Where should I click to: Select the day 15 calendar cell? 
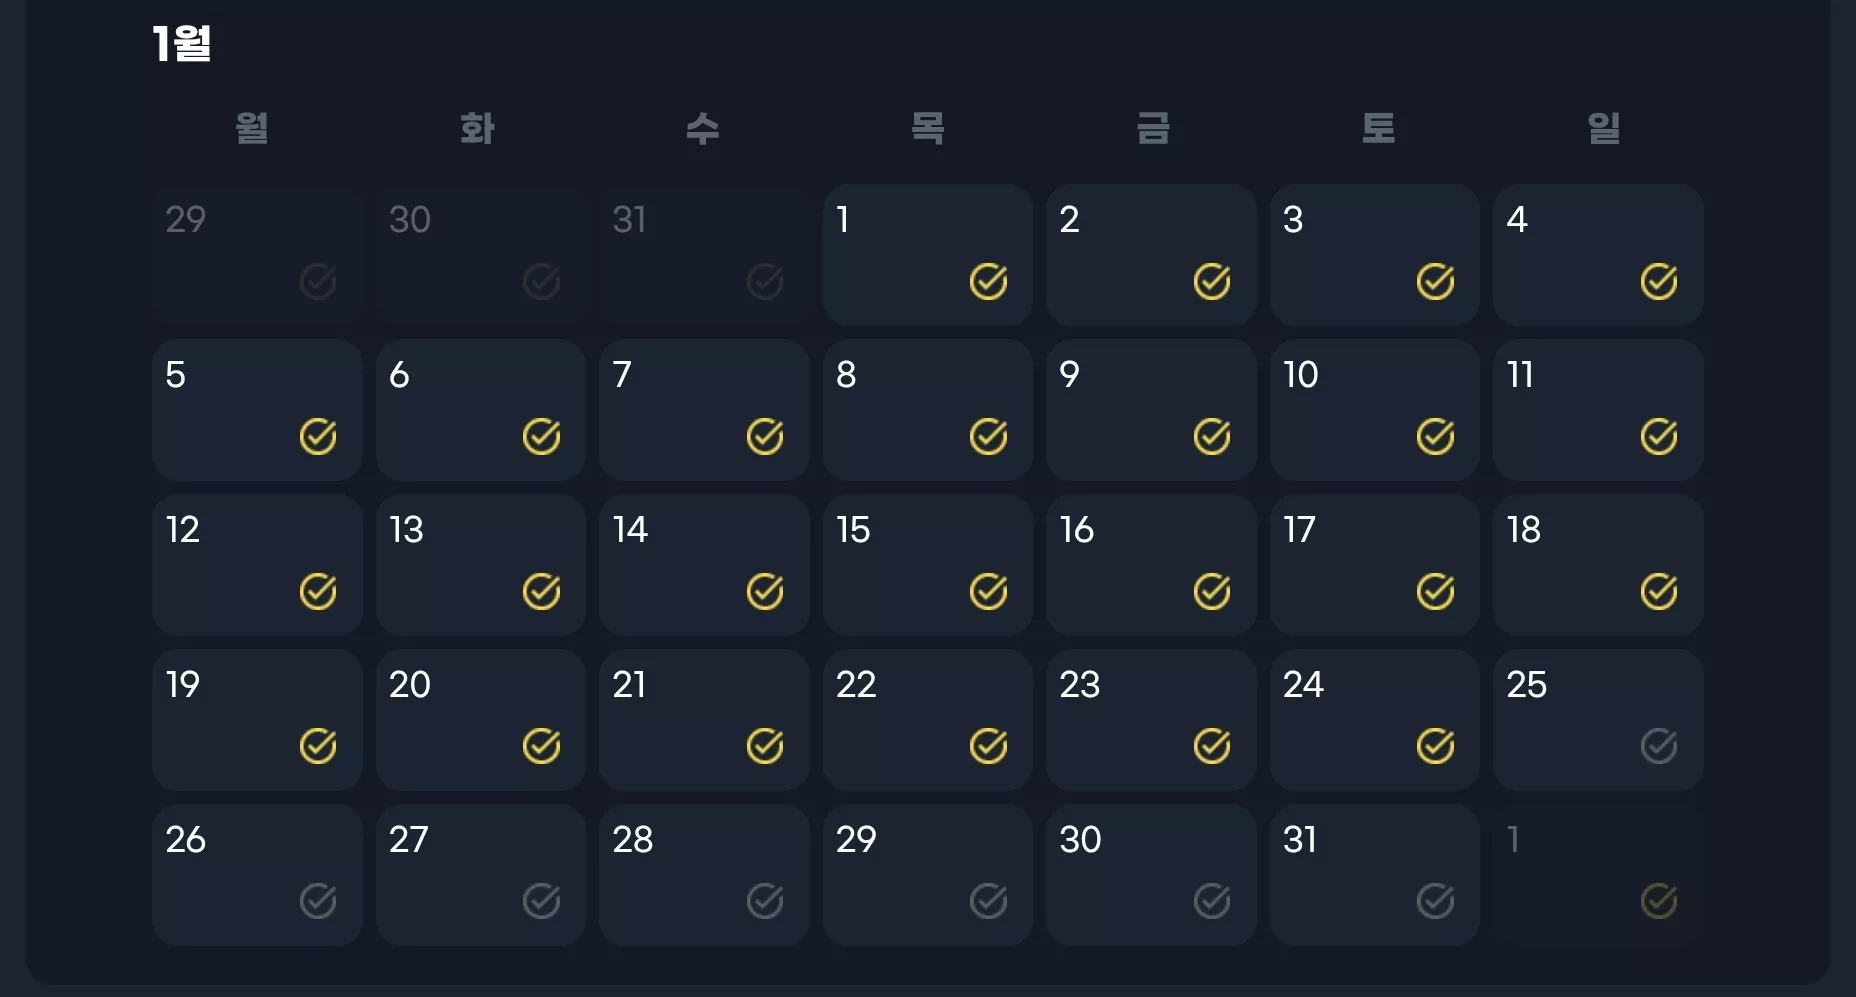(x=928, y=565)
